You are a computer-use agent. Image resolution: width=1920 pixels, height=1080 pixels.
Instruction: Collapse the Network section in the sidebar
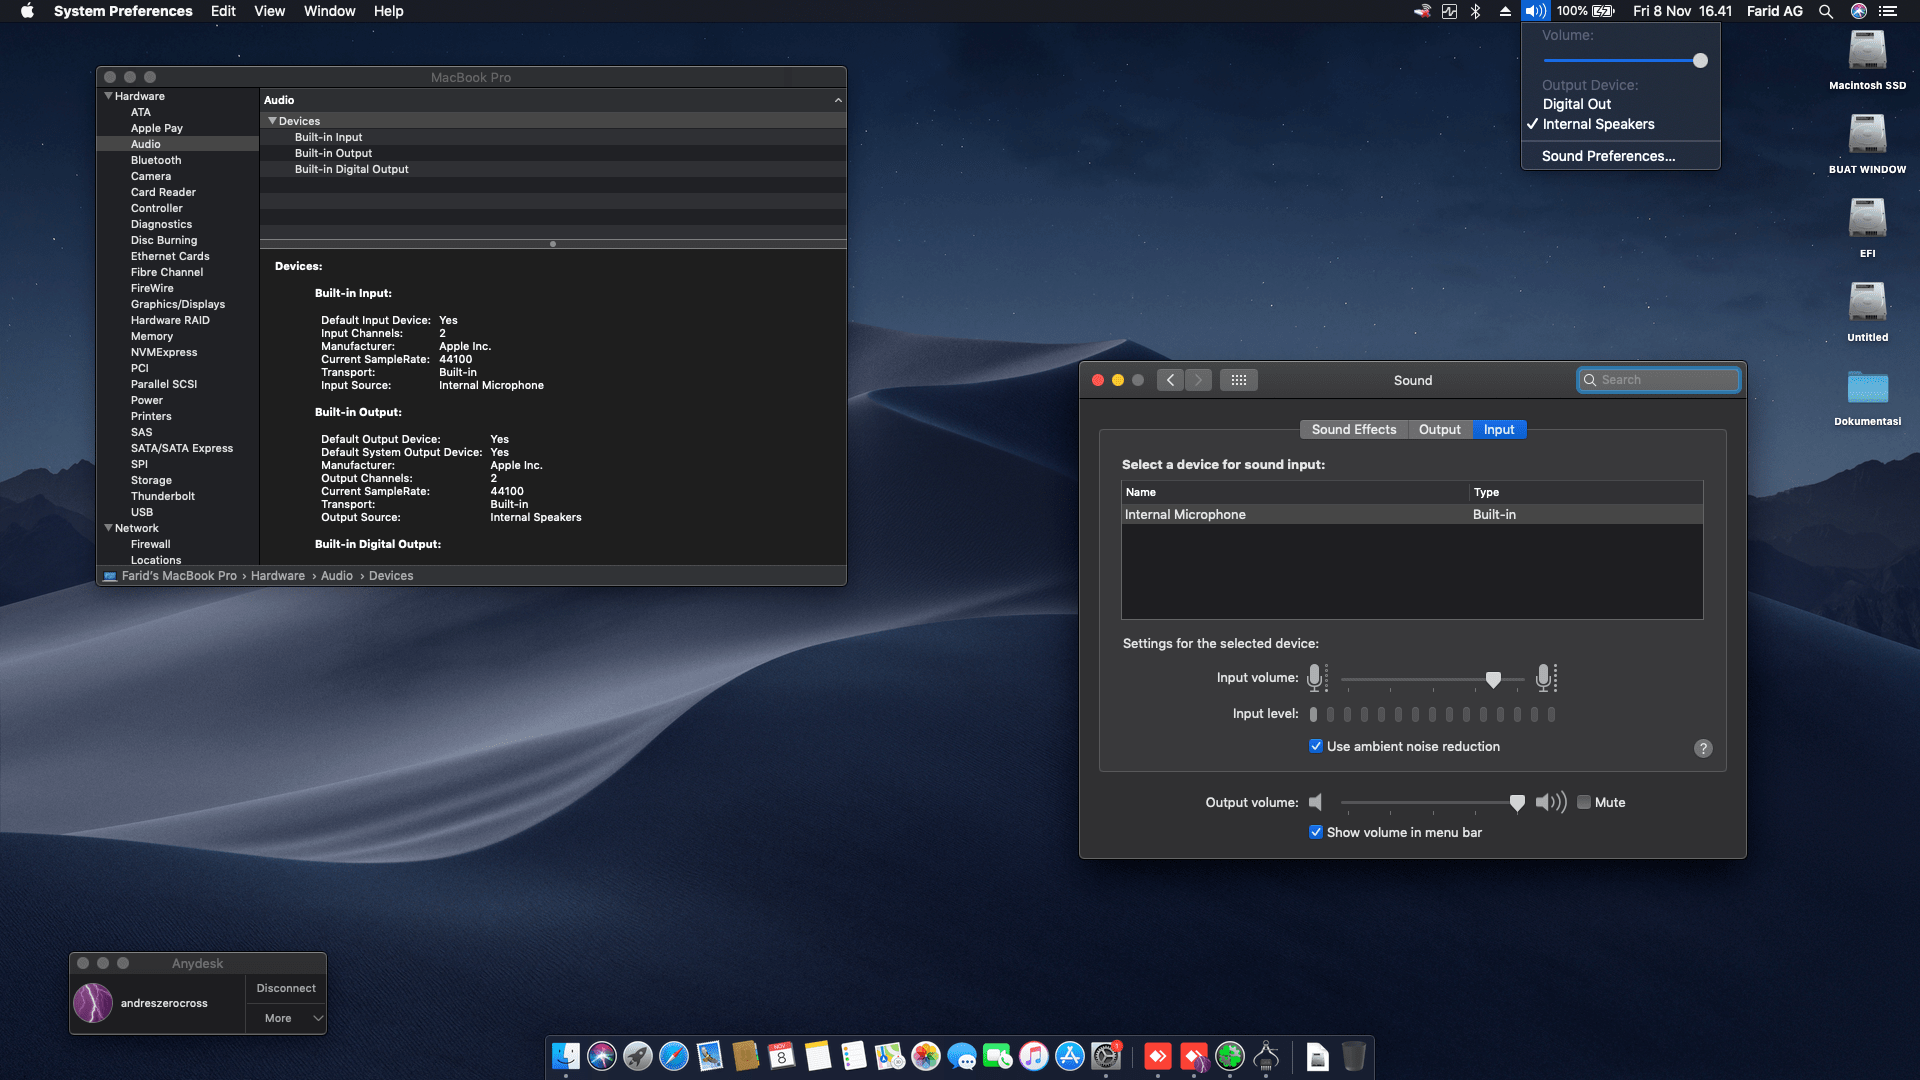(108, 528)
